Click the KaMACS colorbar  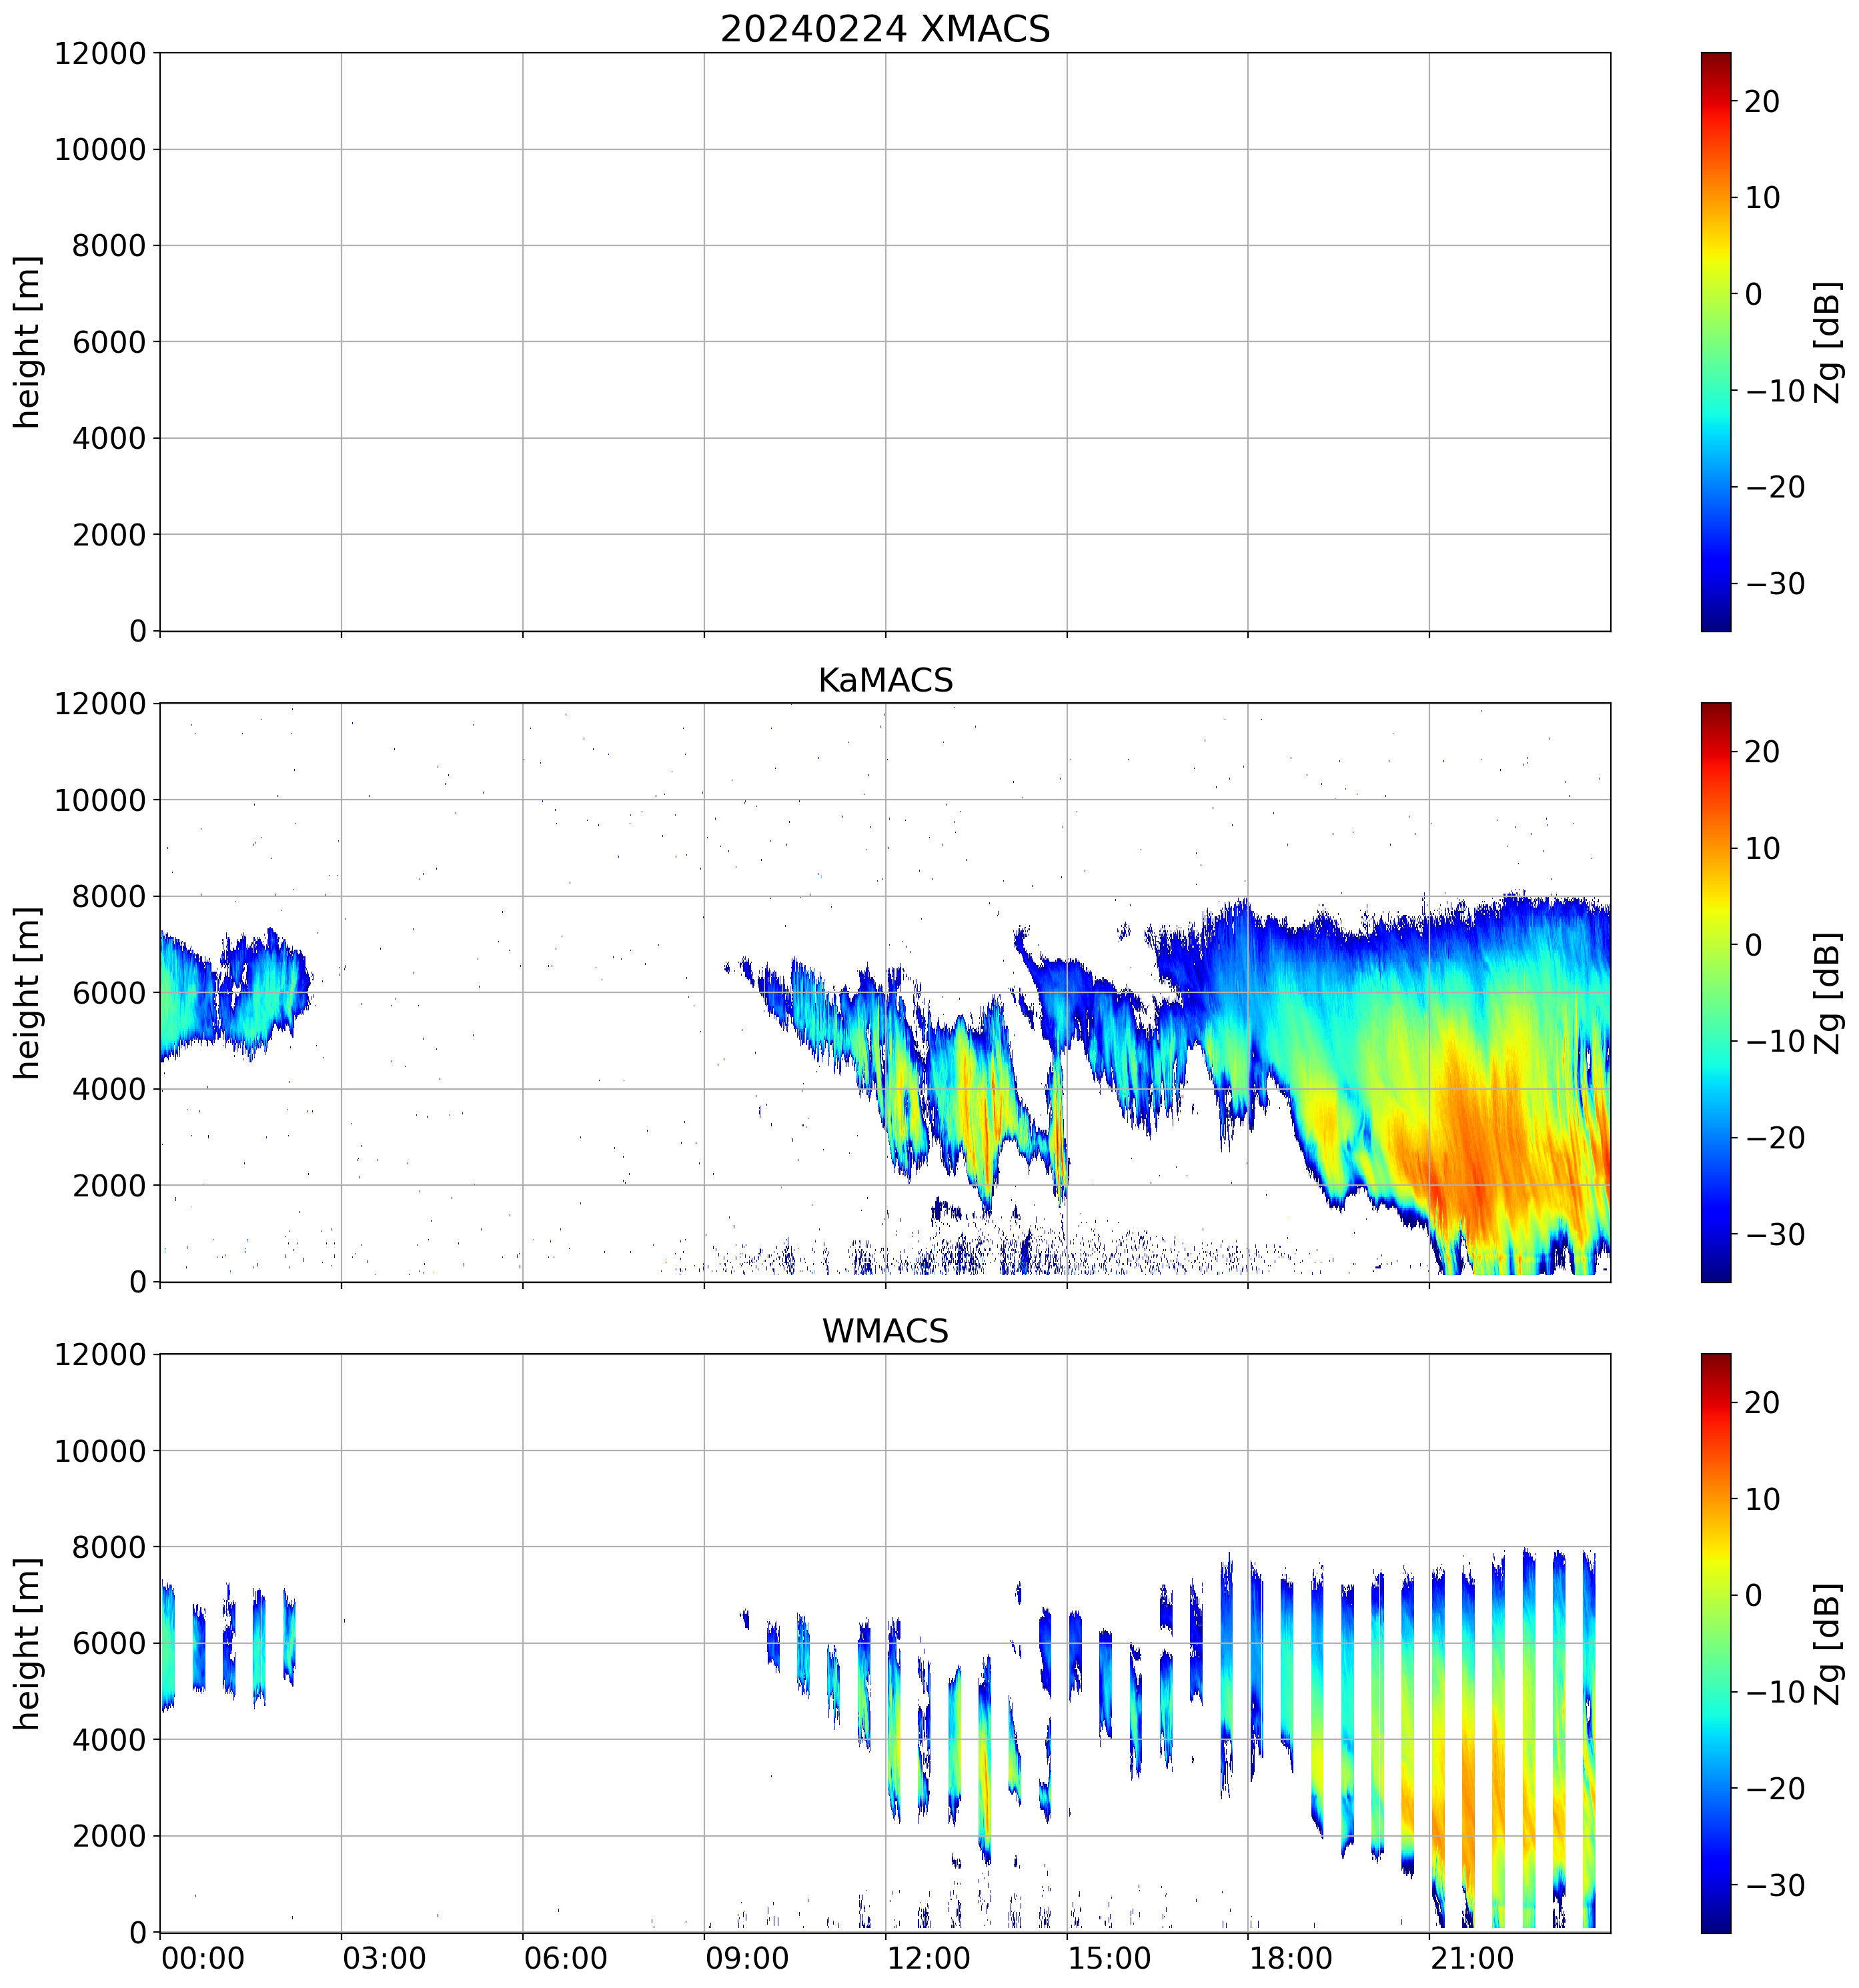pos(1715,992)
